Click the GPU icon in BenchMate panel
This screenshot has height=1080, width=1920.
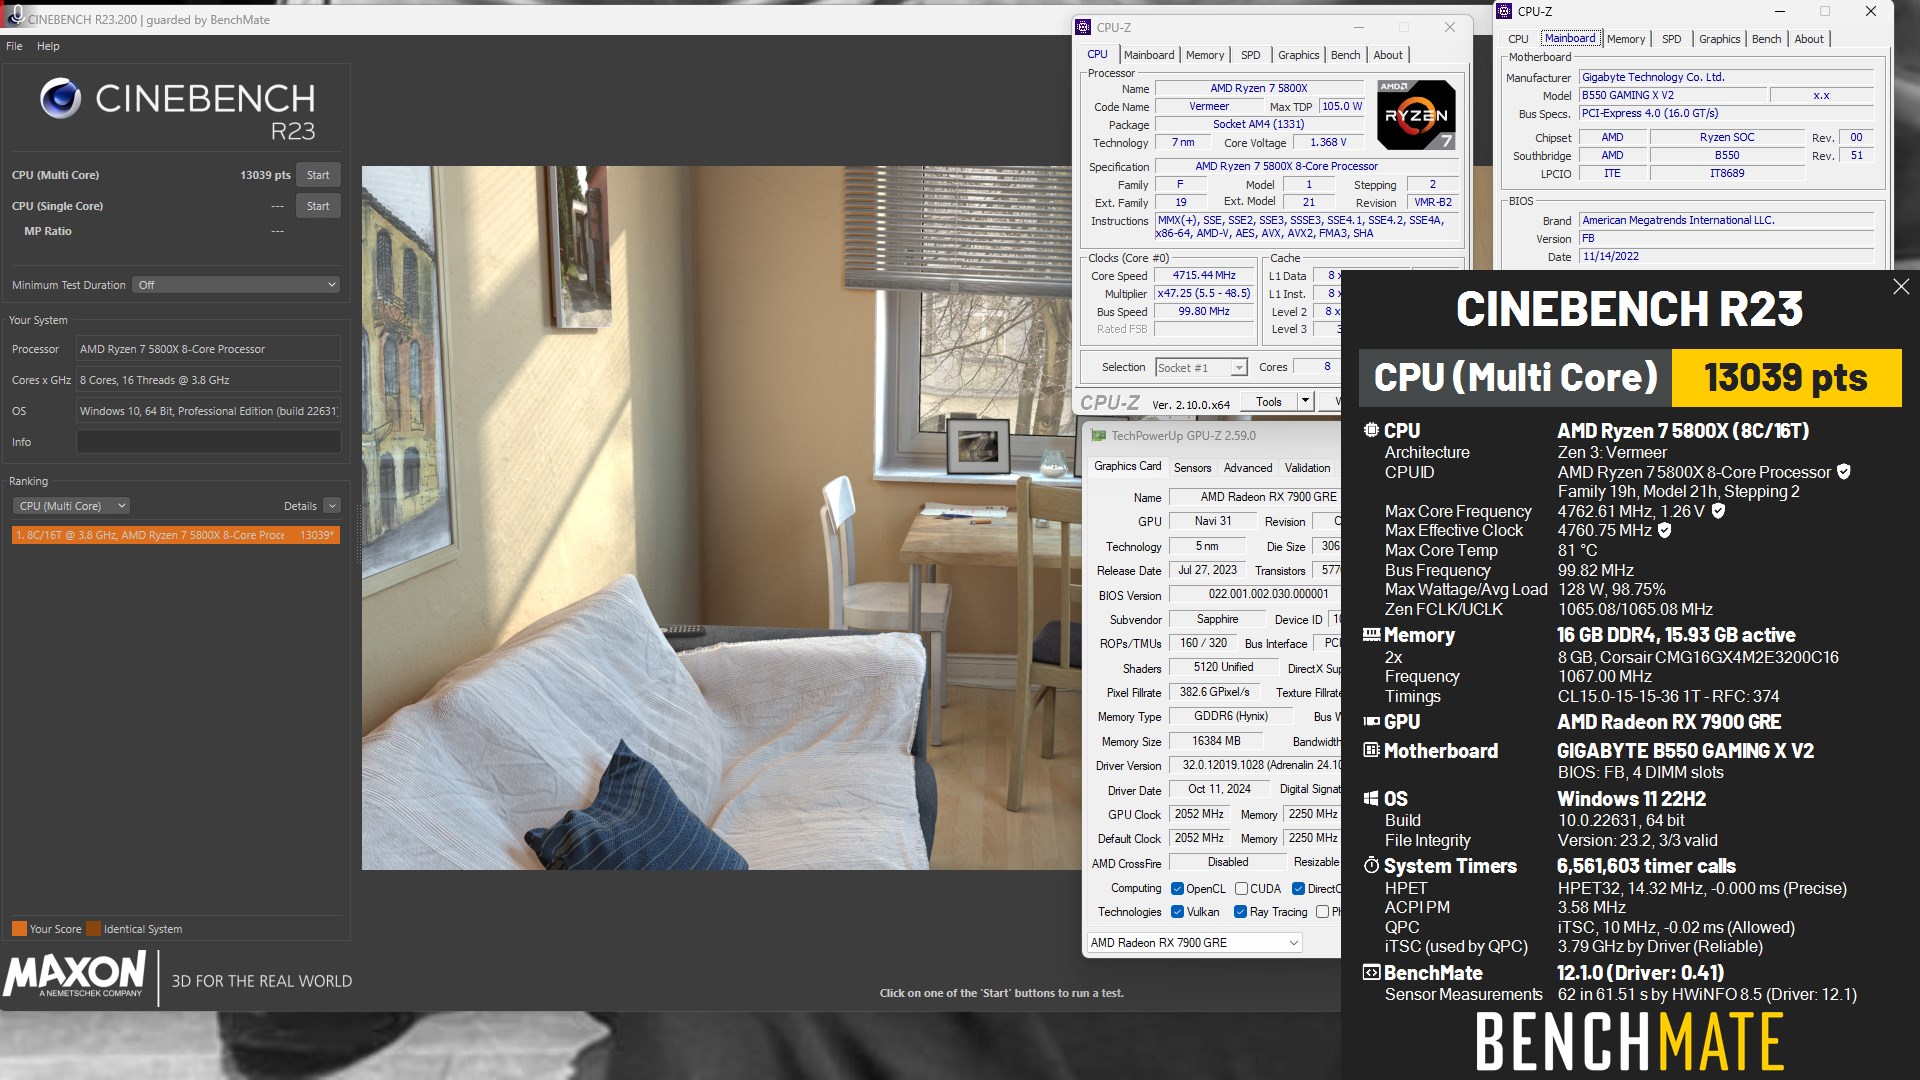(x=1371, y=721)
